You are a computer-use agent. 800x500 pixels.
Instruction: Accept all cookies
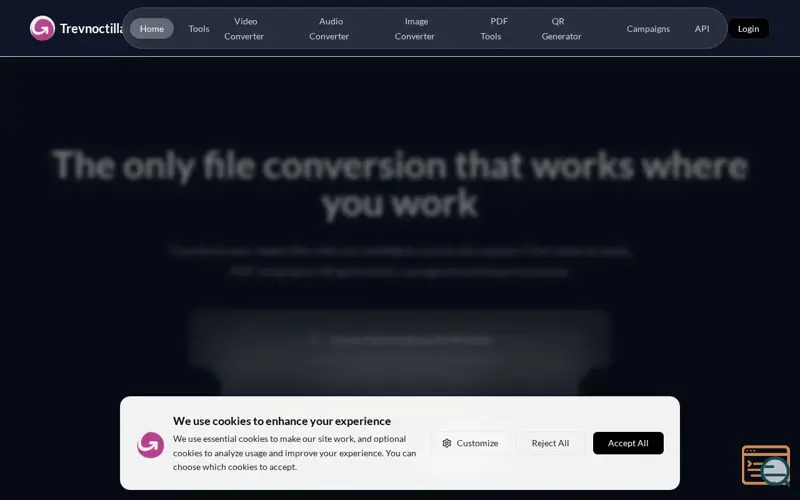point(628,443)
